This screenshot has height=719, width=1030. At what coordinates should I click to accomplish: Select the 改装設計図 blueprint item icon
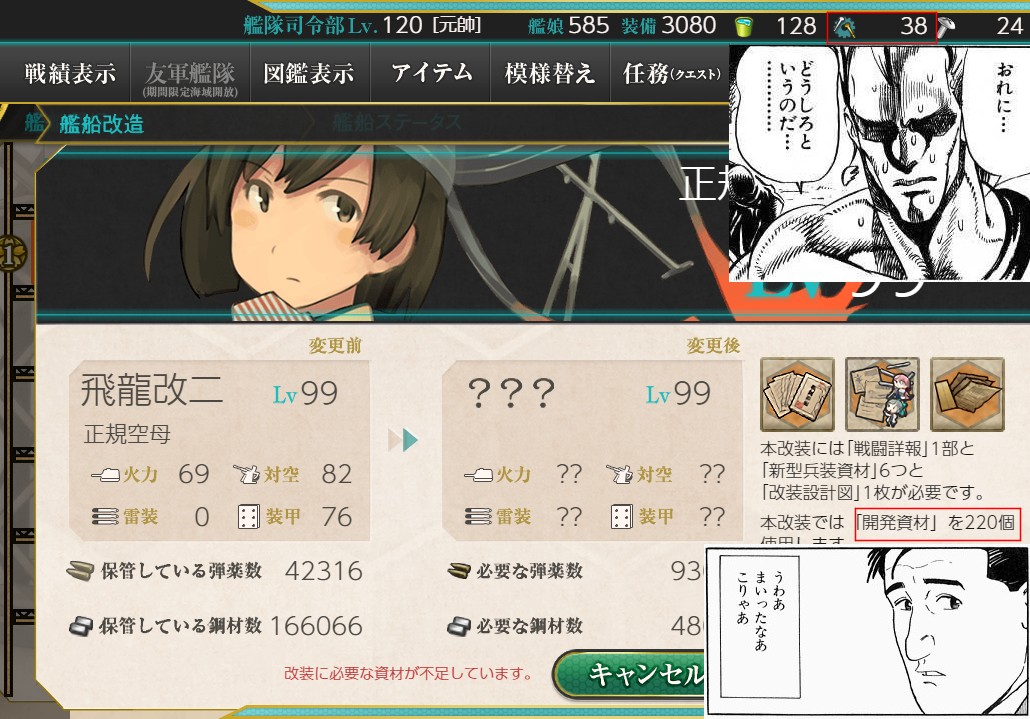968,394
